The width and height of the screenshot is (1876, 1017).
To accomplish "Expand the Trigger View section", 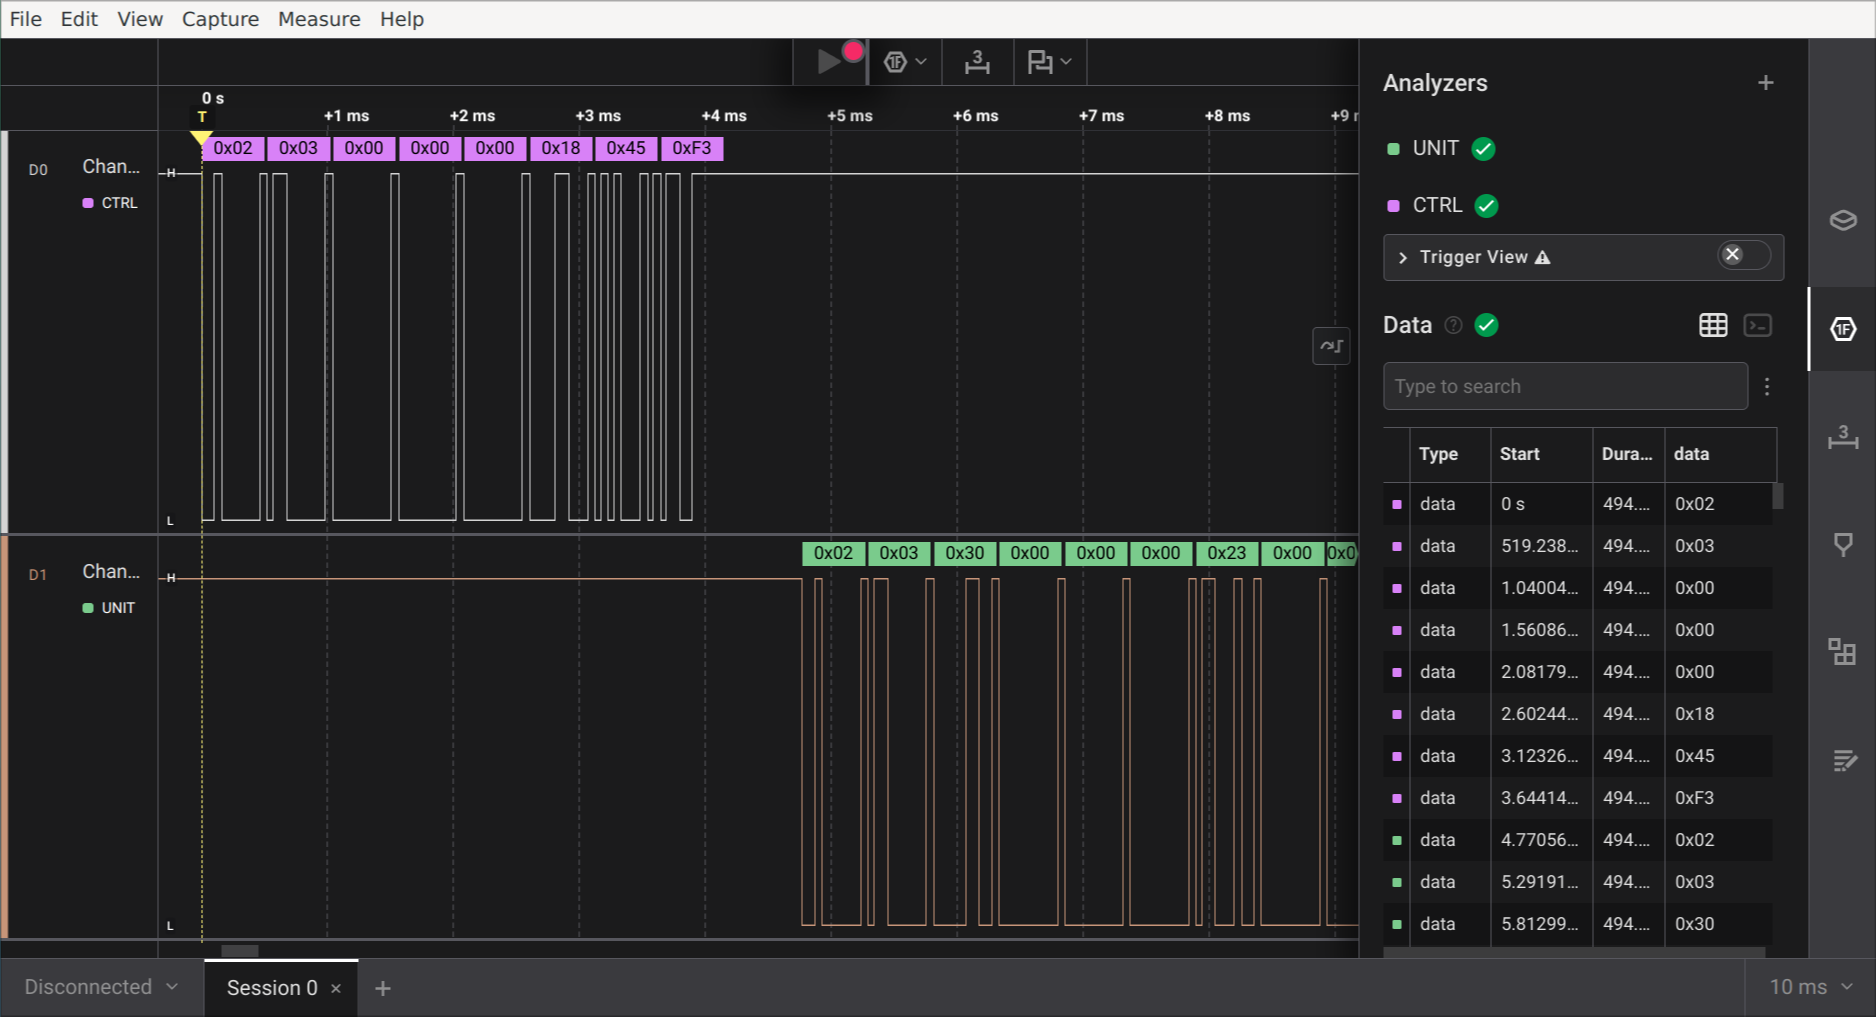I will tap(1403, 258).
